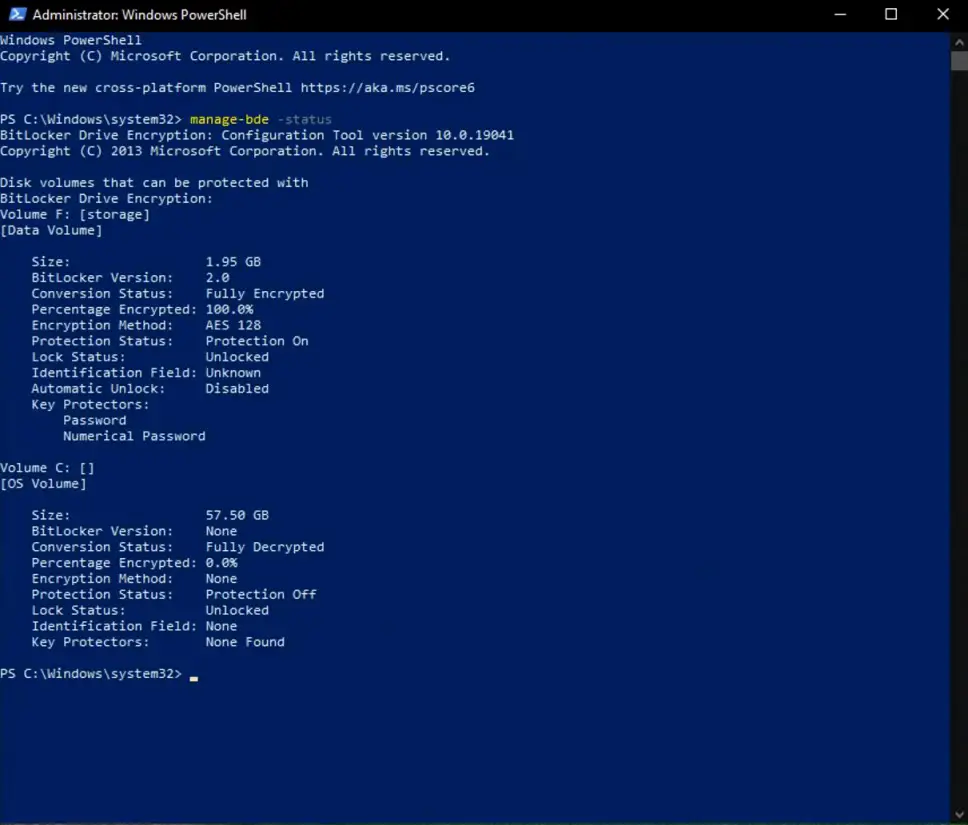Click the 'Protection Off' status text

pyautogui.click(x=261, y=594)
